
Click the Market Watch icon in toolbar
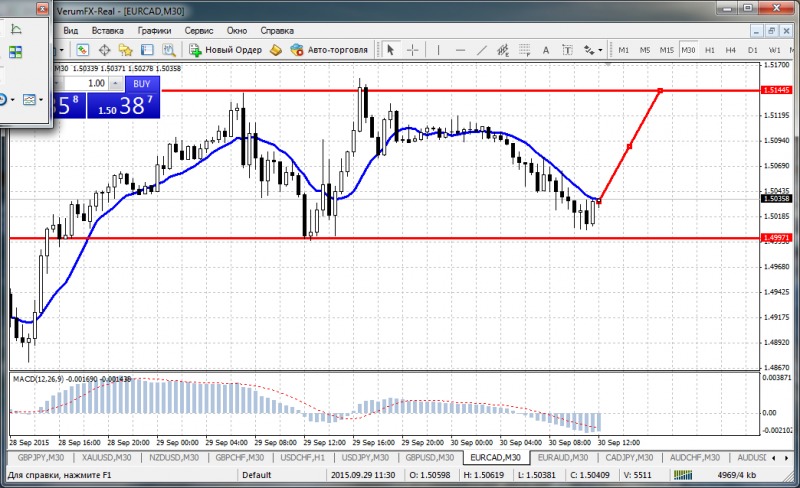coord(82,49)
